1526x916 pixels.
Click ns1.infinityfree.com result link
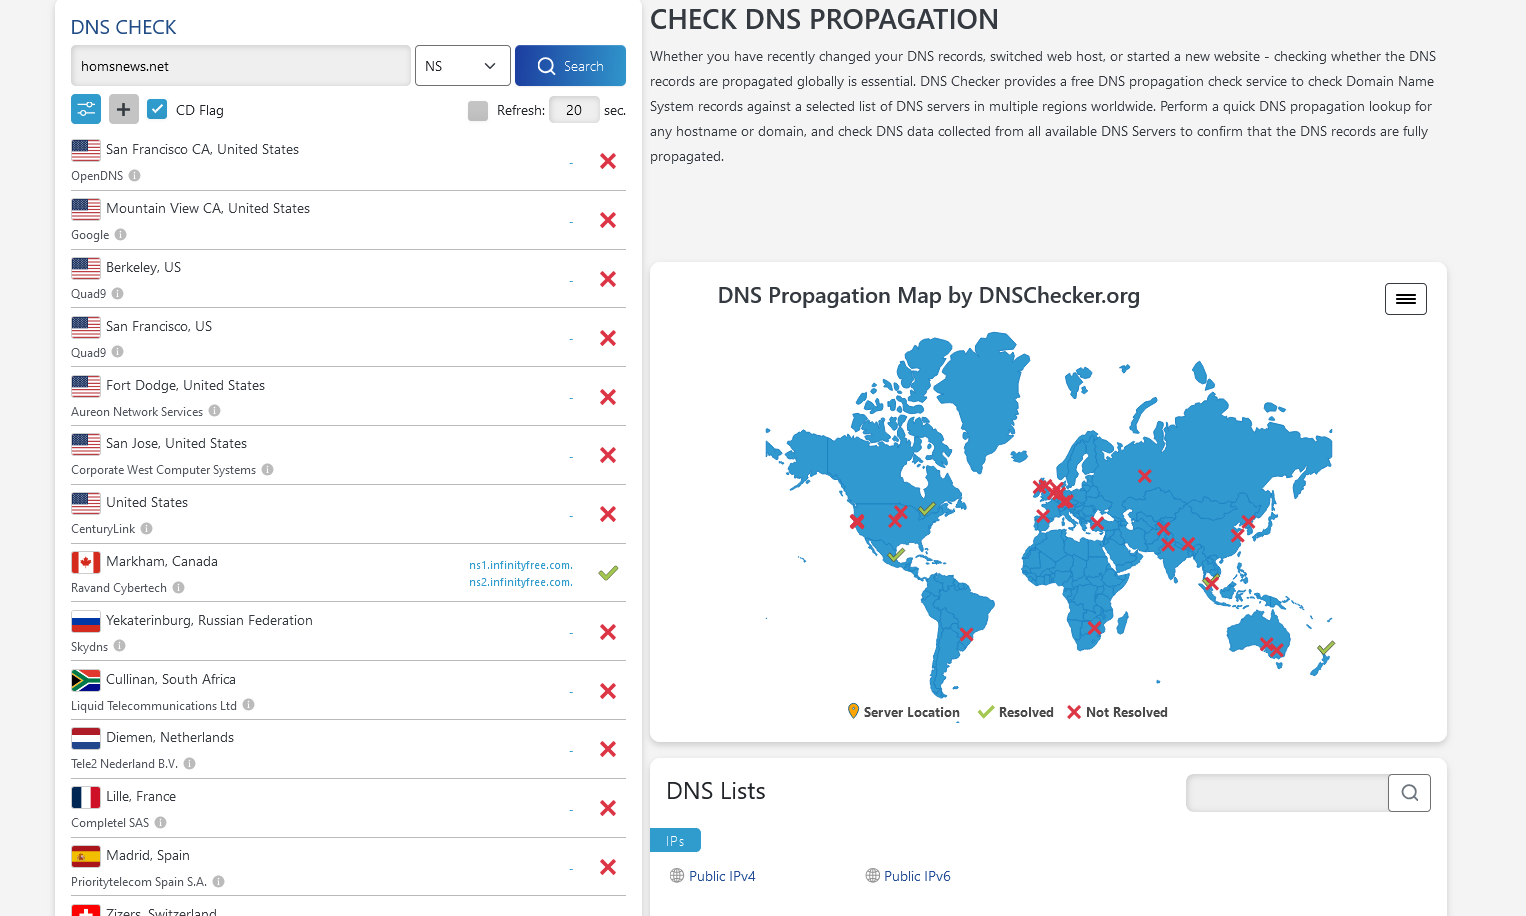point(521,565)
